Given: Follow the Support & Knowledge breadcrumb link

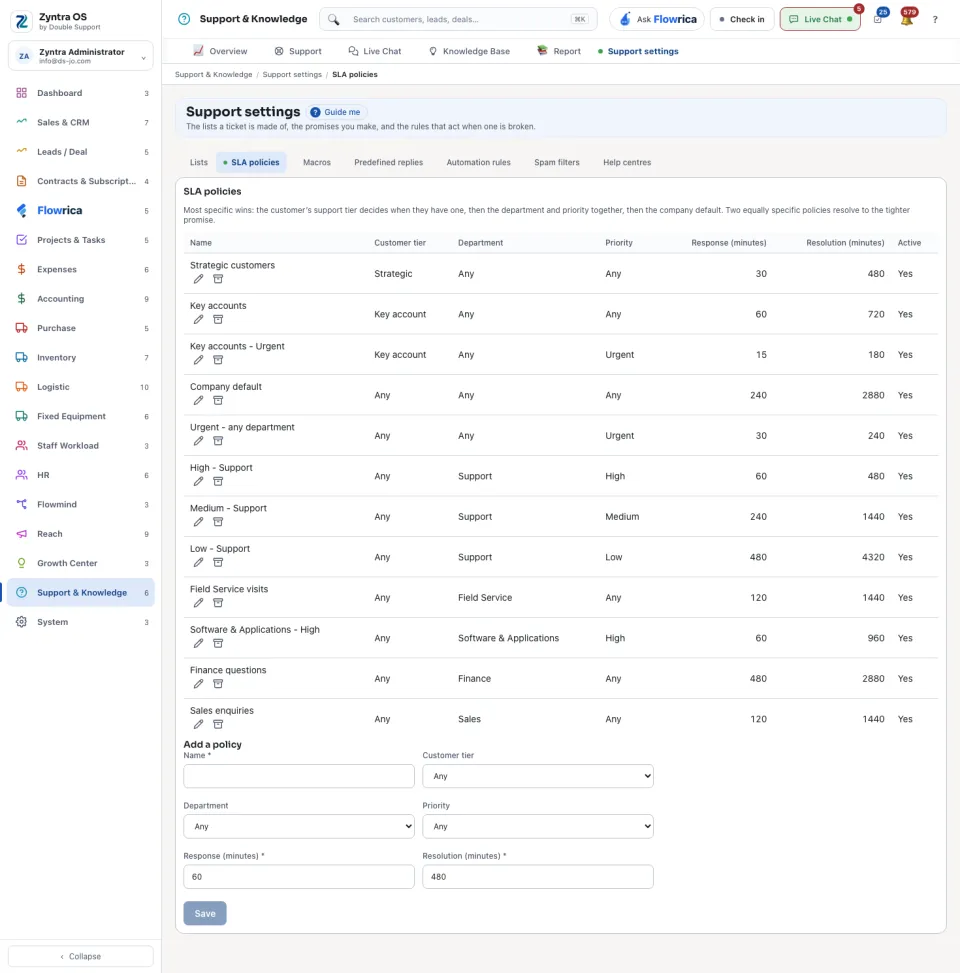Looking at the screenshot, I should 213,74.
